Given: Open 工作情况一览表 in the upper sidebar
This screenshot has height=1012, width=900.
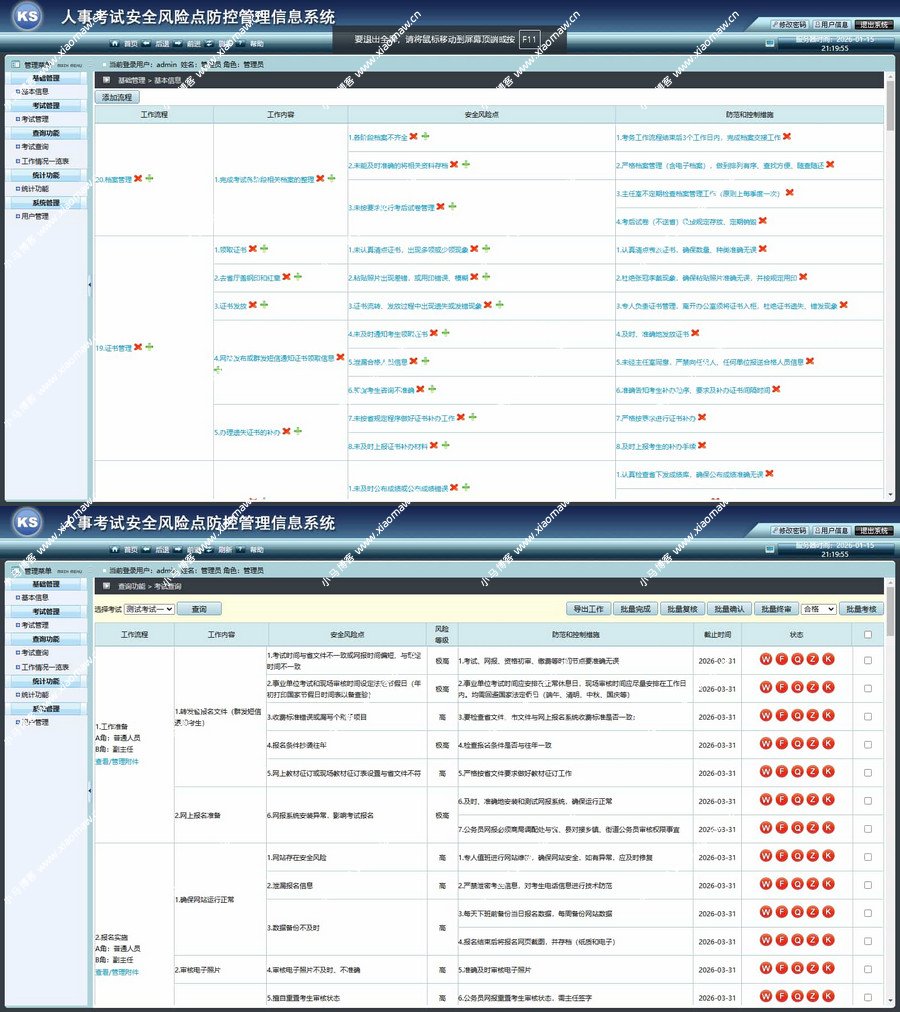Looking at the screenshot, I should click(46, 161).
